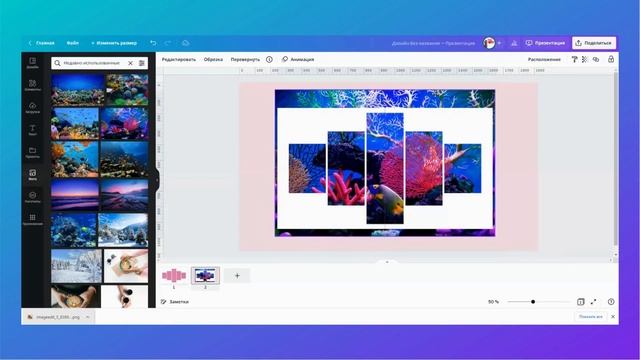Open the Elements panel in the sidebar
This screenshot has height=360, width=640.
tap(33, 85)
